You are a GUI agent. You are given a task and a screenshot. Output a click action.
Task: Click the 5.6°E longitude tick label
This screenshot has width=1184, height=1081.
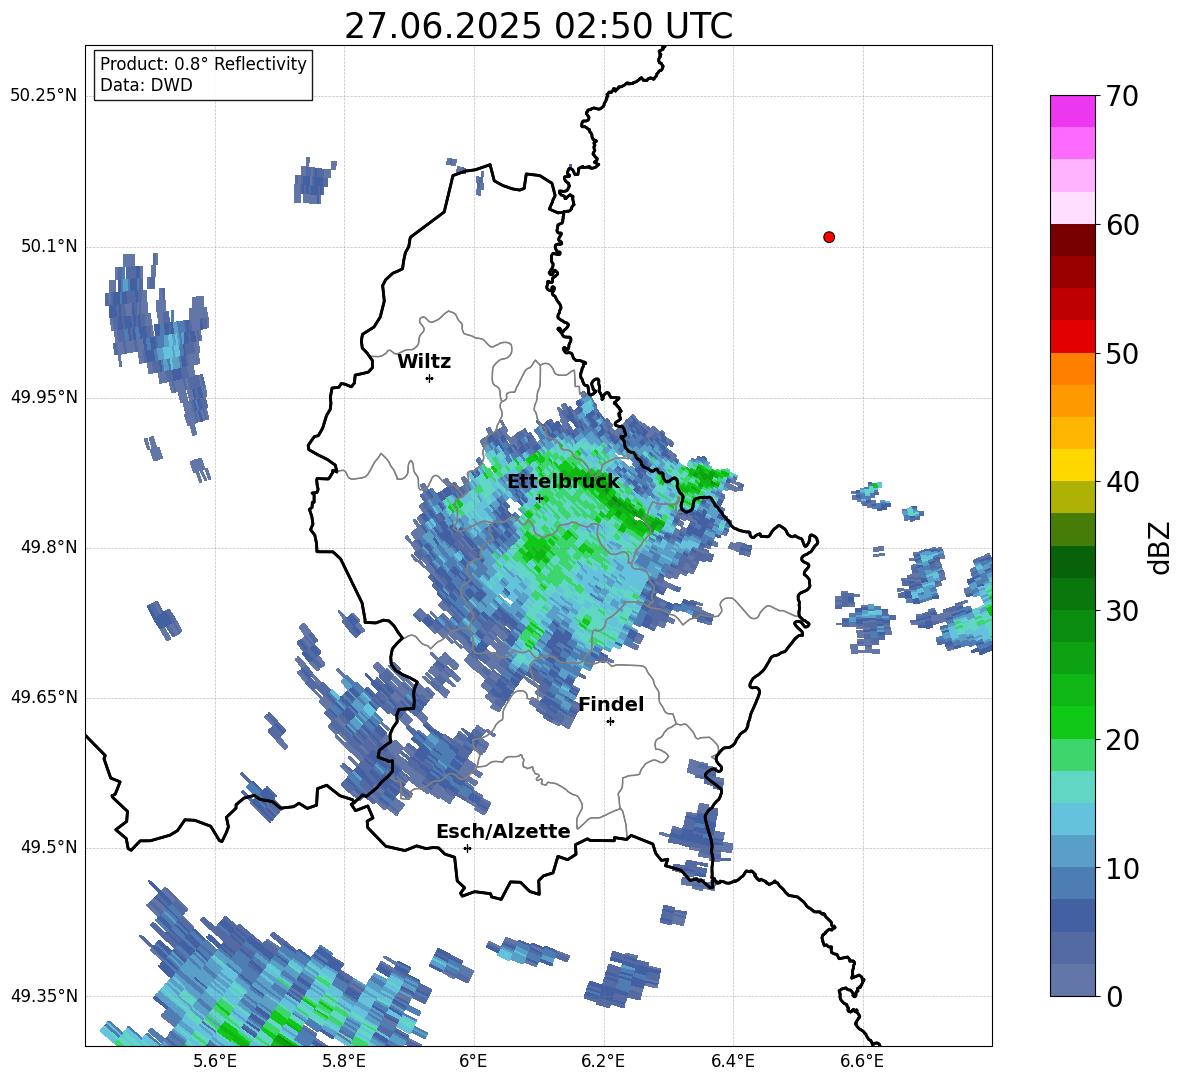click(215, 1061)
